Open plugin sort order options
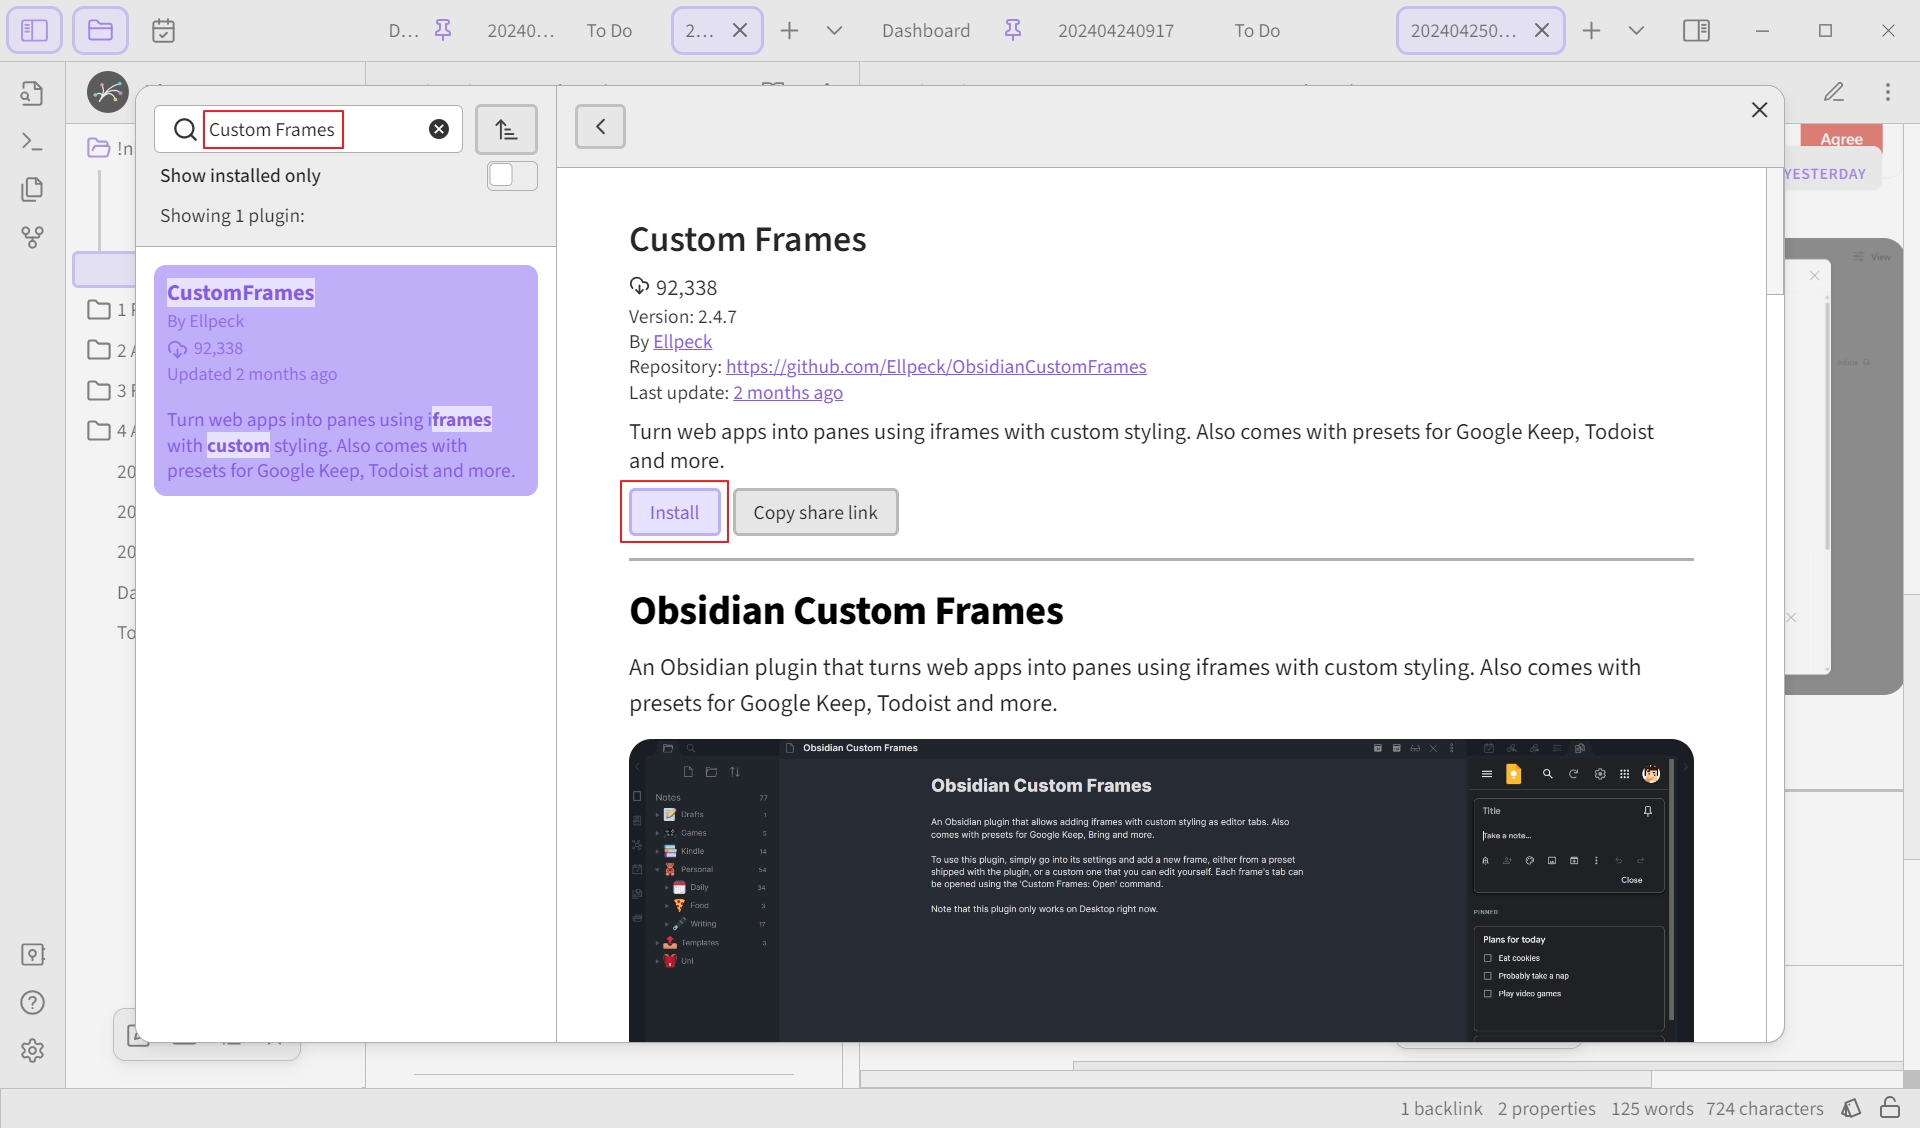The width and height of the screenshot is (1920, 1128). point(506,129)
